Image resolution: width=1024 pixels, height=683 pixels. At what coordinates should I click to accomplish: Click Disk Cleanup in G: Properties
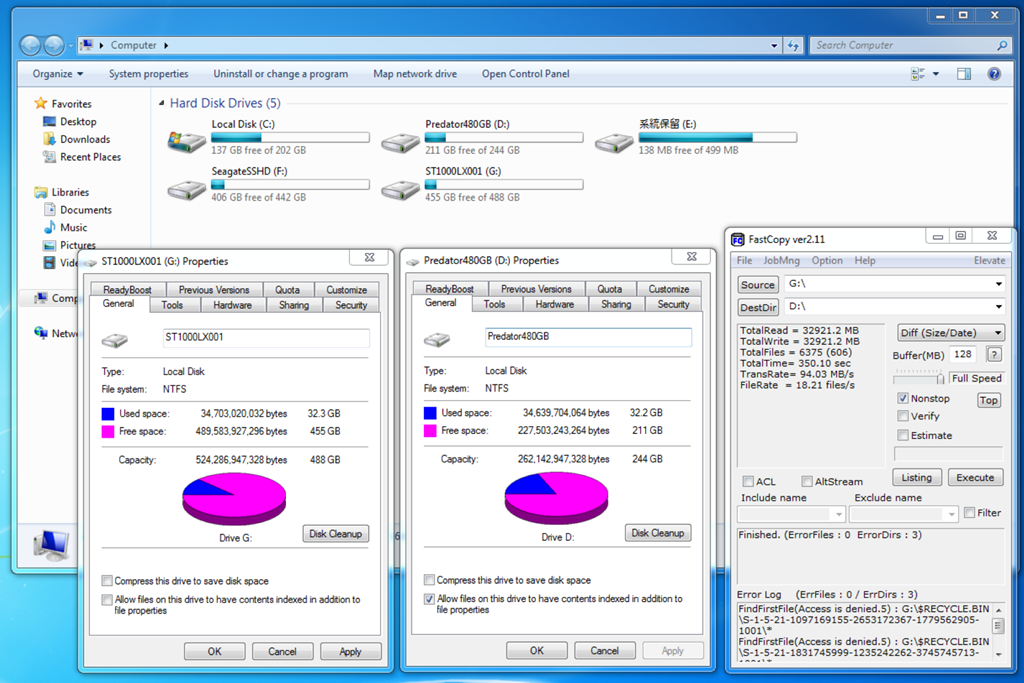click(336, 534)
